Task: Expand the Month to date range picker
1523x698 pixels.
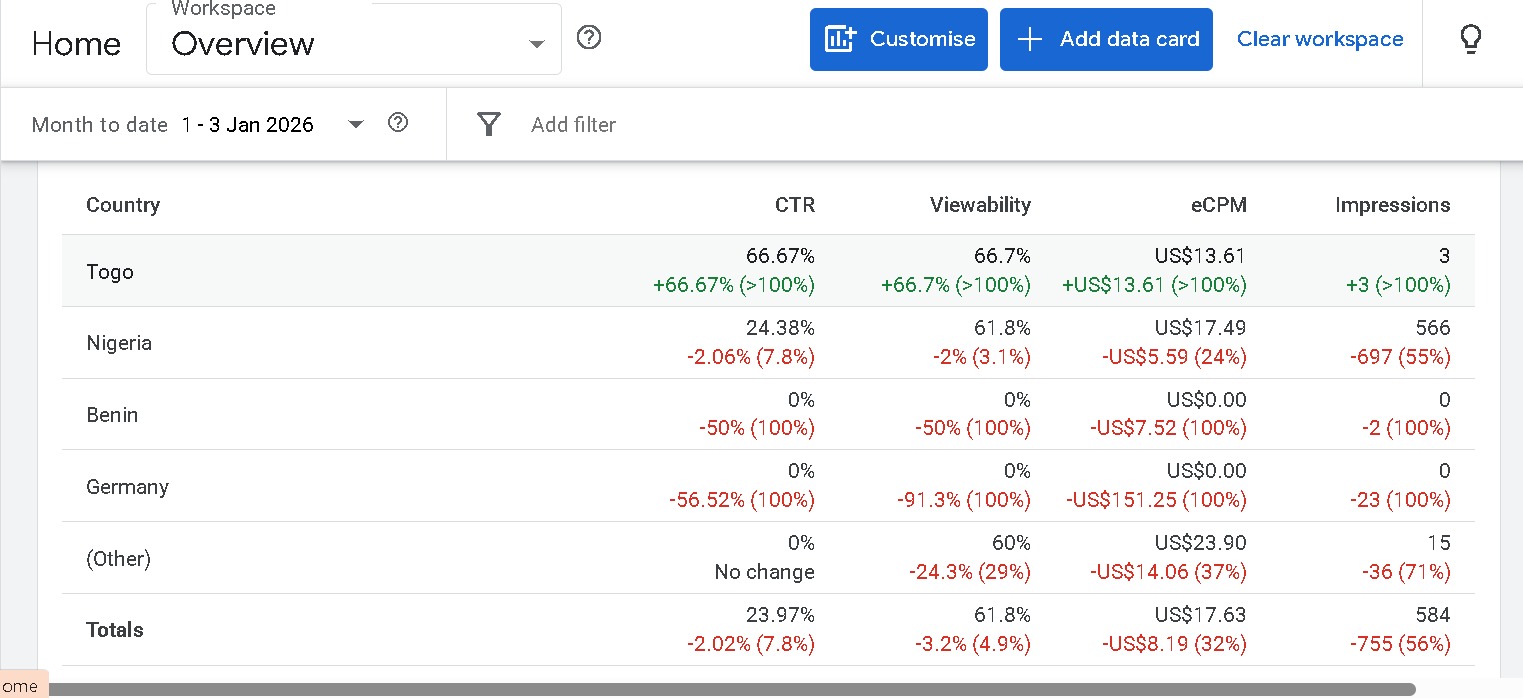Action: tap(355, 125)
